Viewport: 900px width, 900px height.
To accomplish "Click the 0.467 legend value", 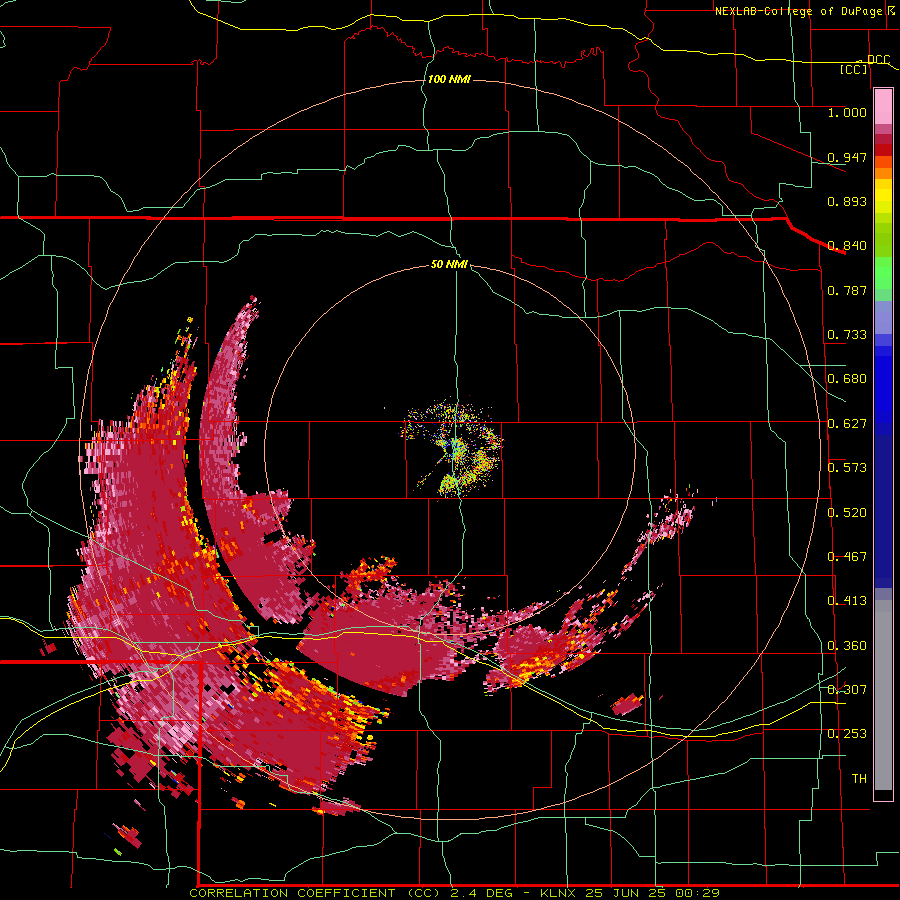I will 847,557.
